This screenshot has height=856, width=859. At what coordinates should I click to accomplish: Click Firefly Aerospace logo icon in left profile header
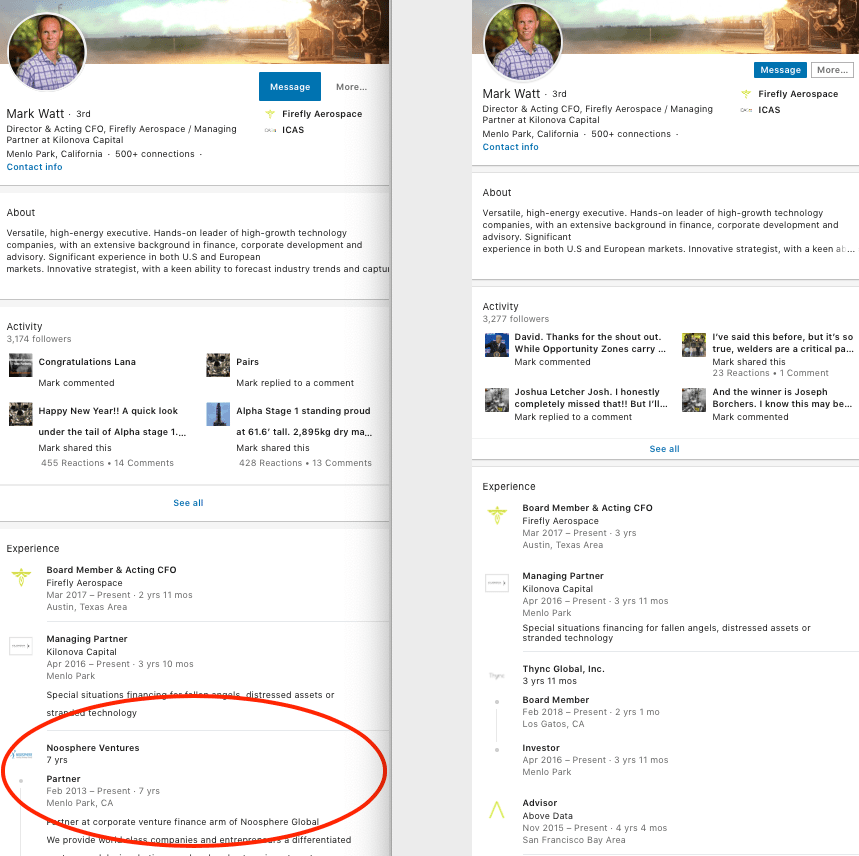tap(270, 114)
